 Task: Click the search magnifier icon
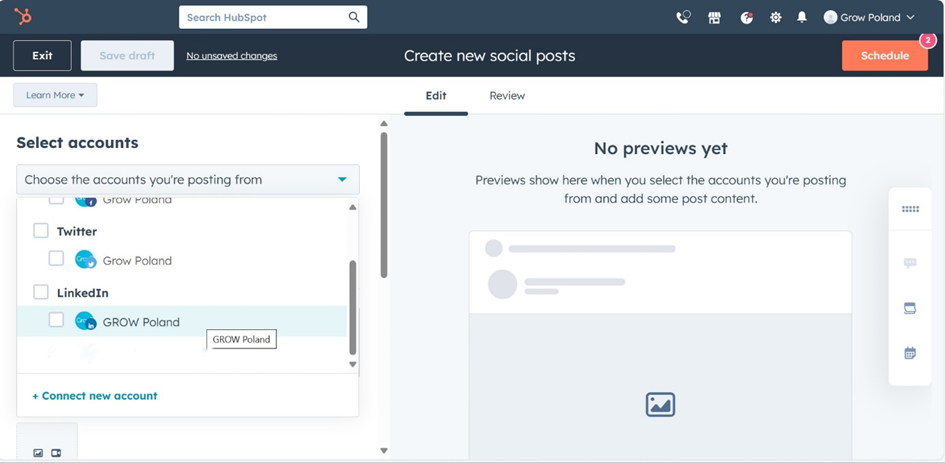coord(354,17)
